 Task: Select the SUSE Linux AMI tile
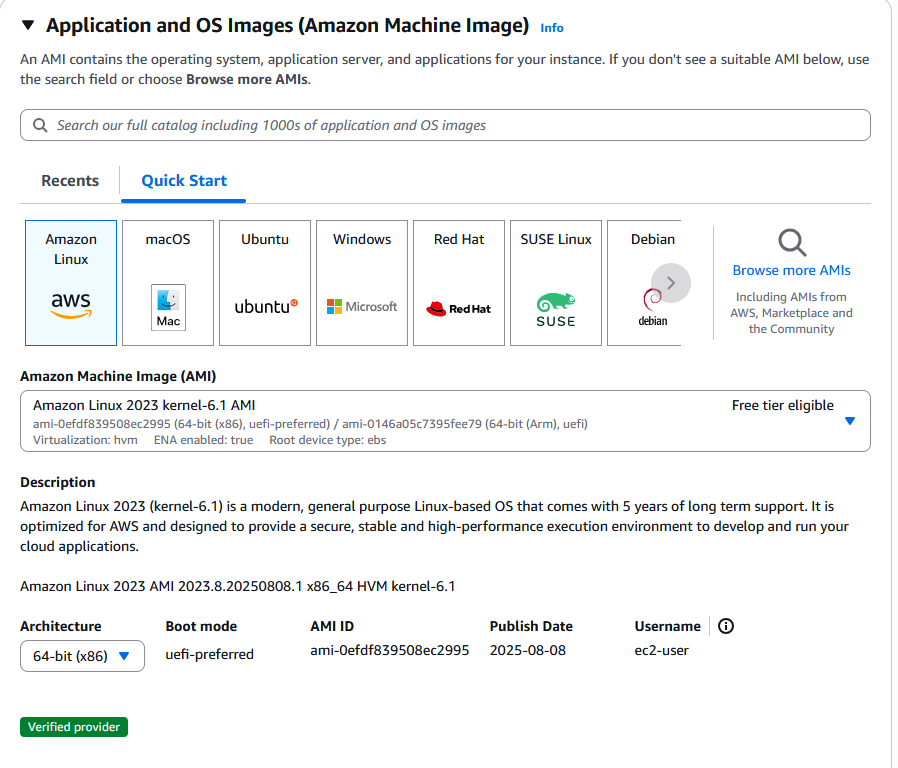tap(555, 282)
